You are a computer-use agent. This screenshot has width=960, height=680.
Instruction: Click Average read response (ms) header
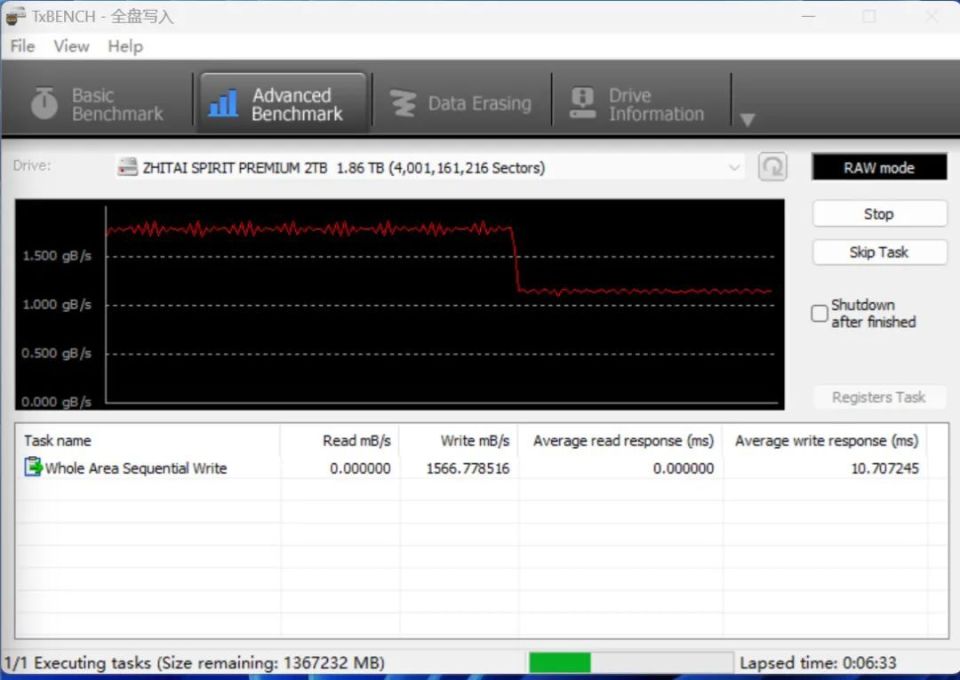pyautogui.click(x=620, y=441)
